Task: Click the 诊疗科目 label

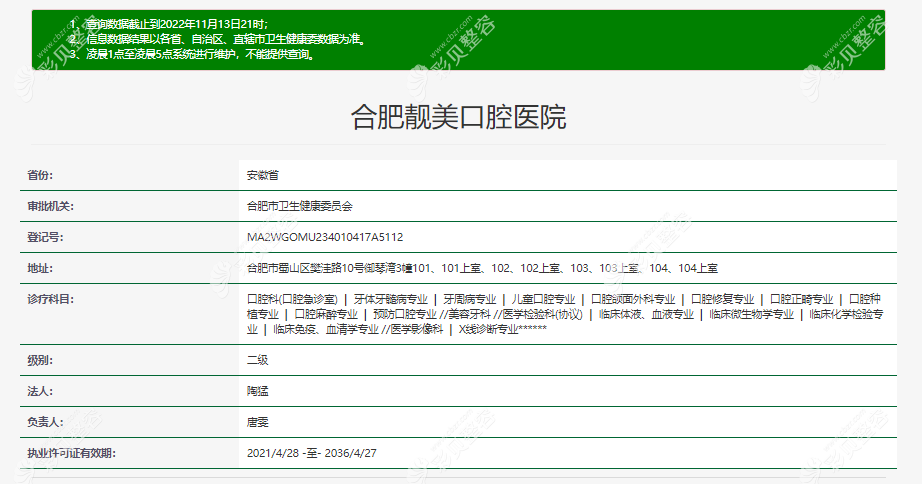Action: click(x=51, y=299)
